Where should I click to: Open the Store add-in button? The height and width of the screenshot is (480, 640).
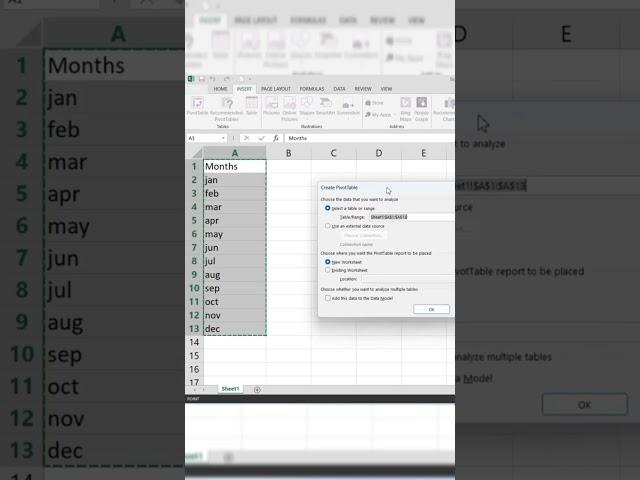click(x=374, y=103)
